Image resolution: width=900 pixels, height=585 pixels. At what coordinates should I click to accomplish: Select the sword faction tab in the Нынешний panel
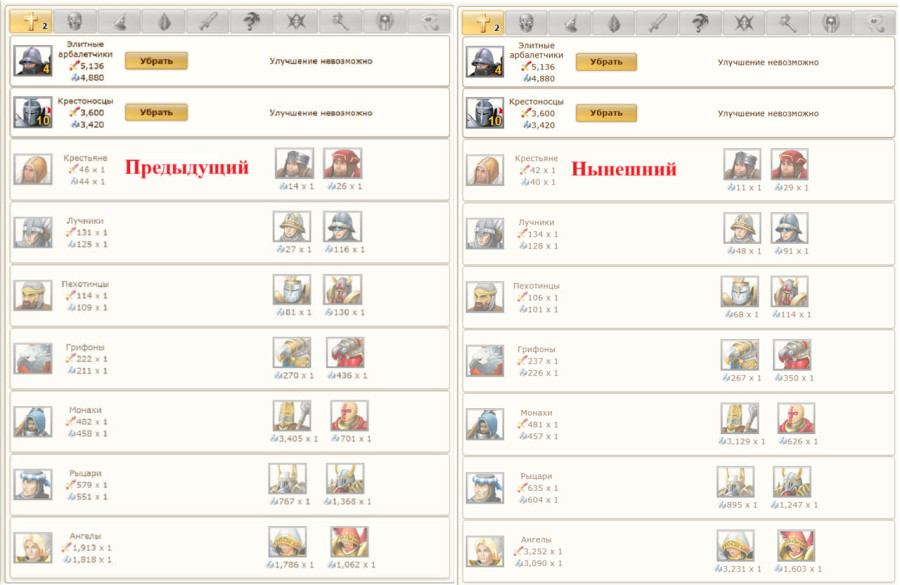pos(657,23)
